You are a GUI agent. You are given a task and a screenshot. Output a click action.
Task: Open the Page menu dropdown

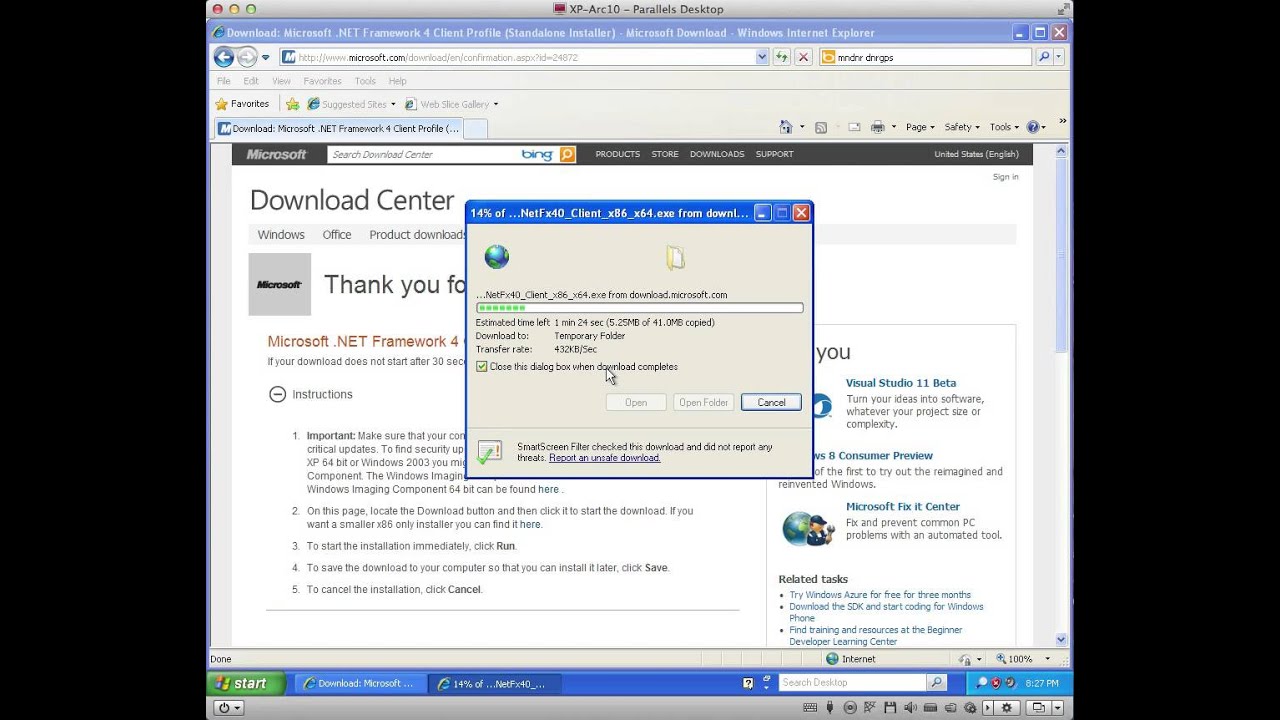[920, 127]
